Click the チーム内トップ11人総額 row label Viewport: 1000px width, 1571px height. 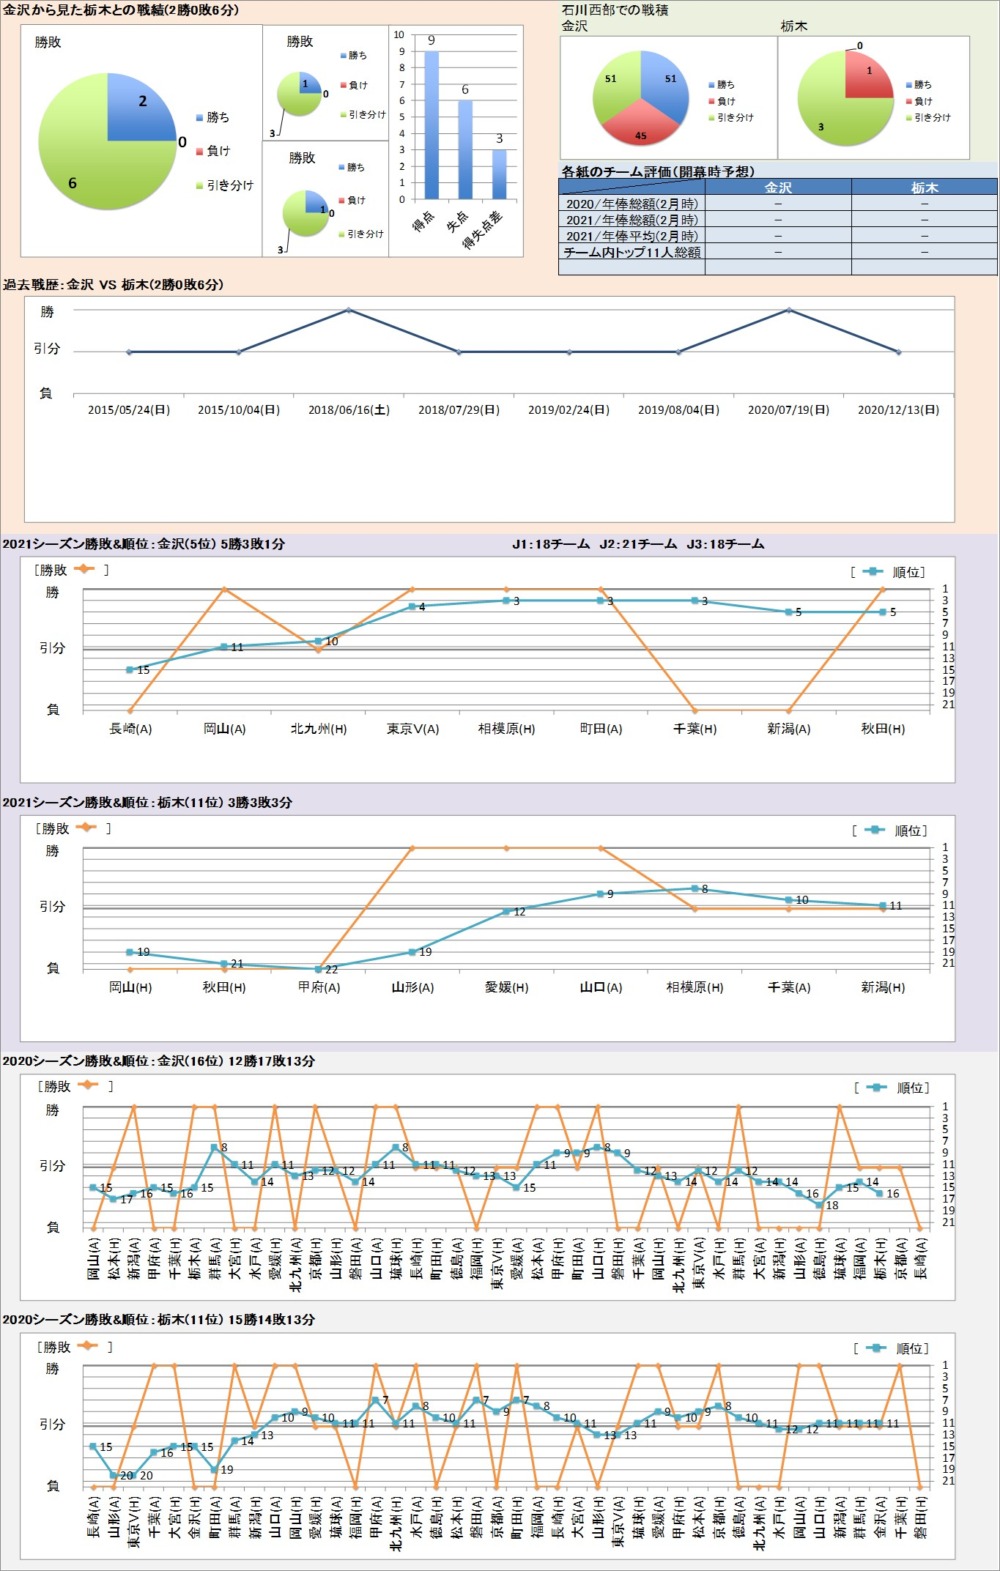click(632, 252)
